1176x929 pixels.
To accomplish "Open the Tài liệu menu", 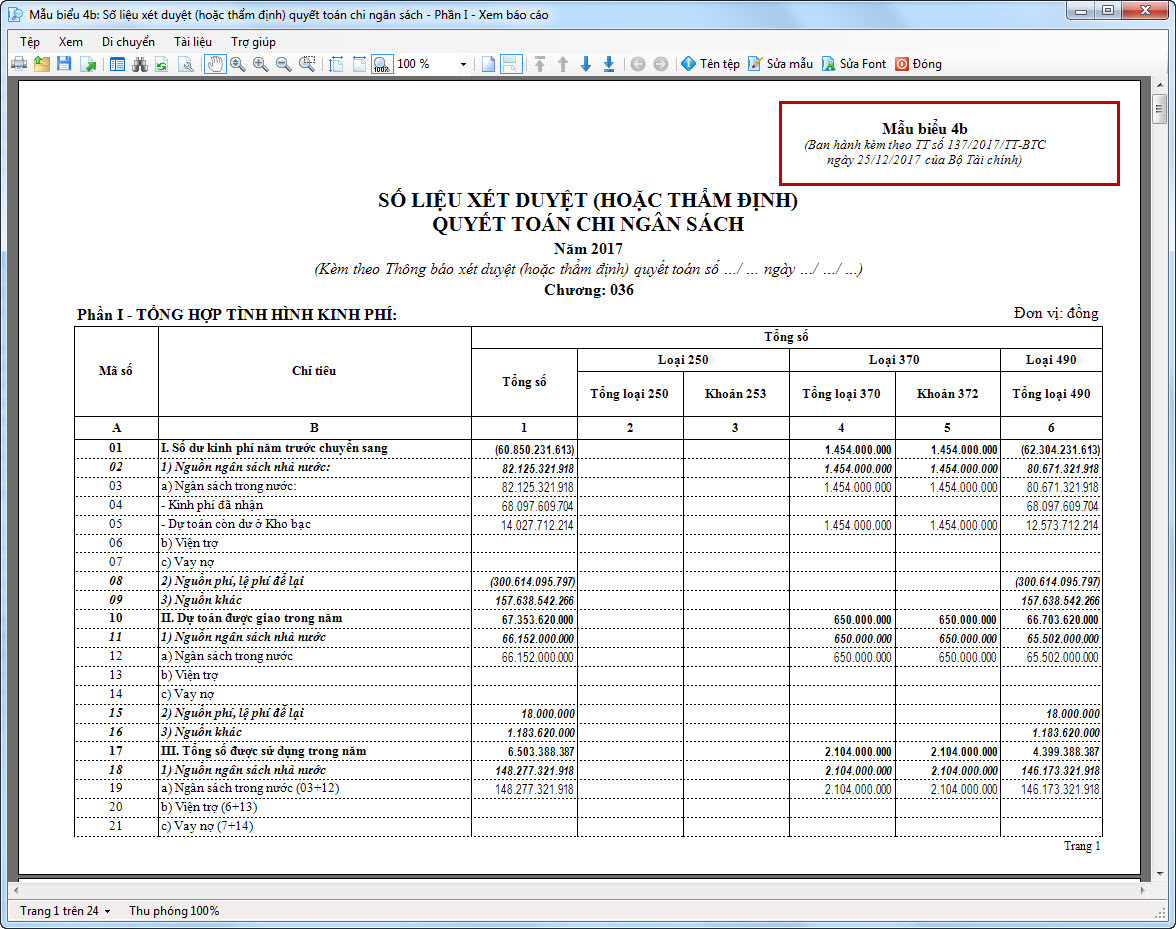I will pos(193,42).
